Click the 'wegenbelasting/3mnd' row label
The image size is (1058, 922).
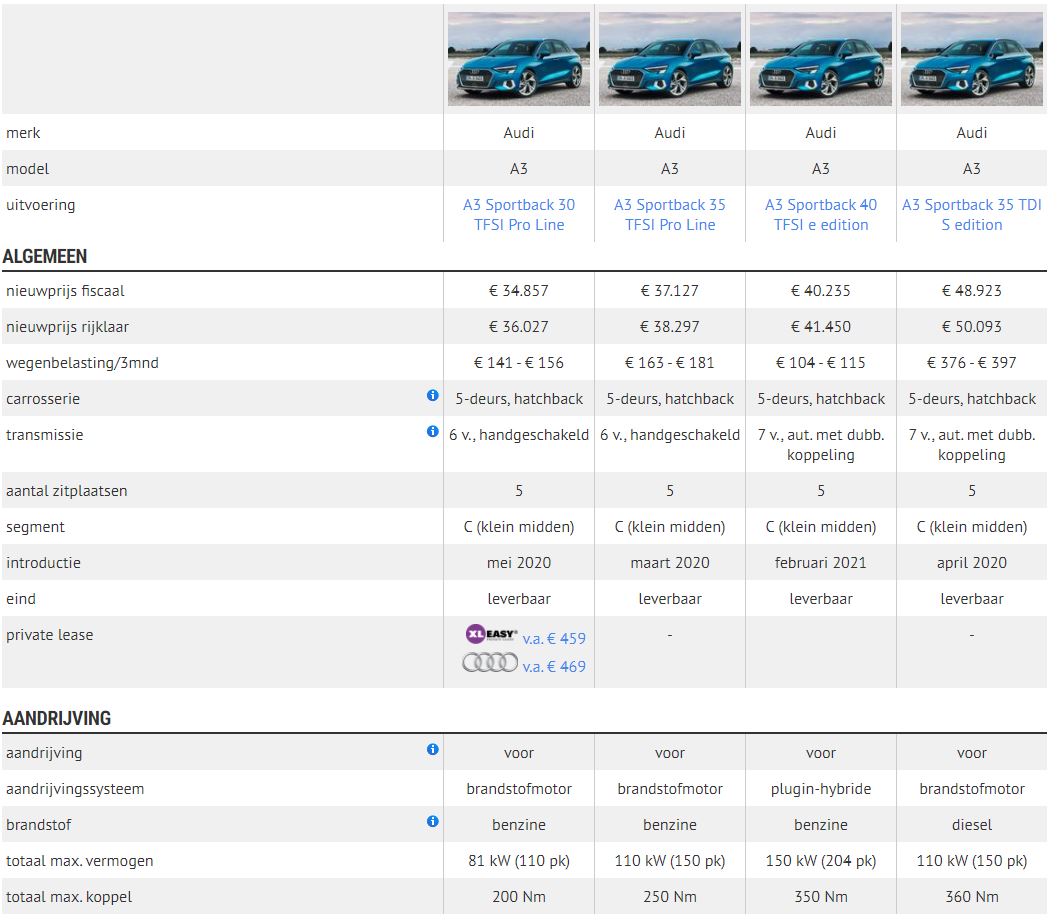tap(82, 363)
